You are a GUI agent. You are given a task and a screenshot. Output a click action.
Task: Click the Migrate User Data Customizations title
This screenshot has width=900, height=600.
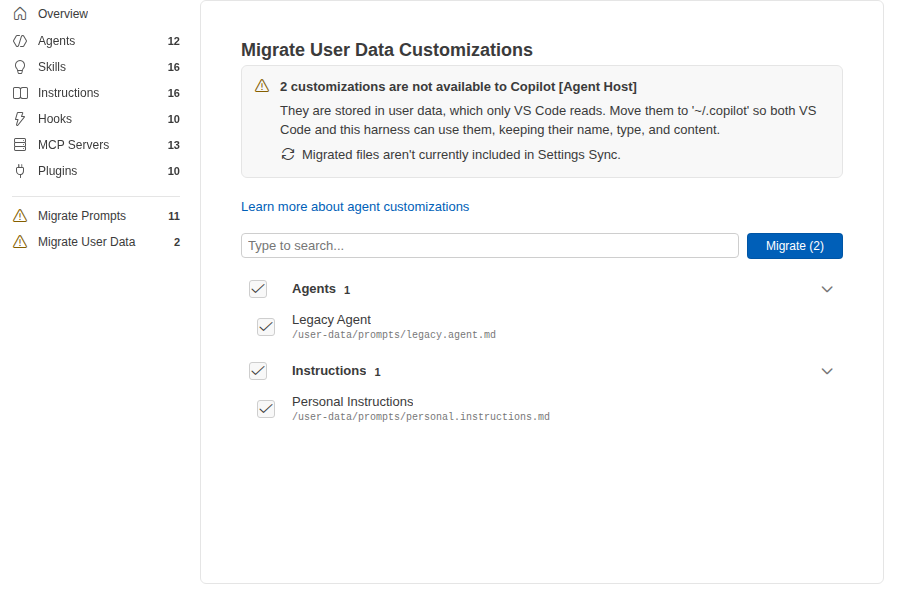[387, 50]
